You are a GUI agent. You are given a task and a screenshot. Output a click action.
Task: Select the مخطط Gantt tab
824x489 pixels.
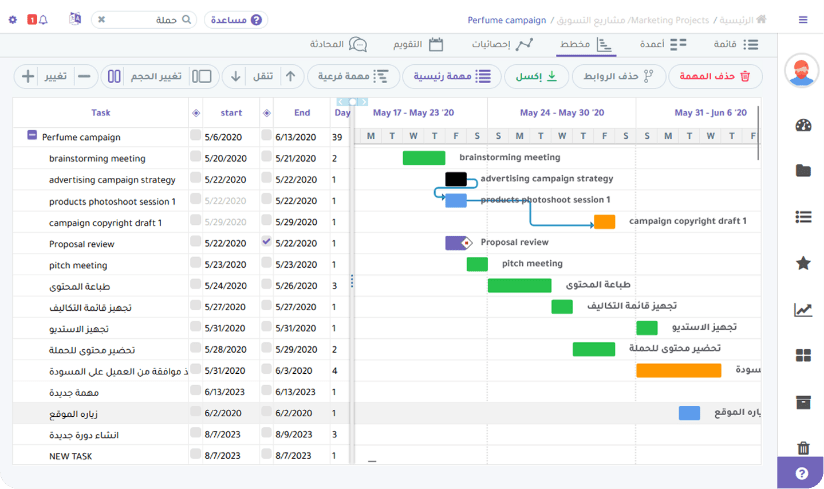[586, 44]
